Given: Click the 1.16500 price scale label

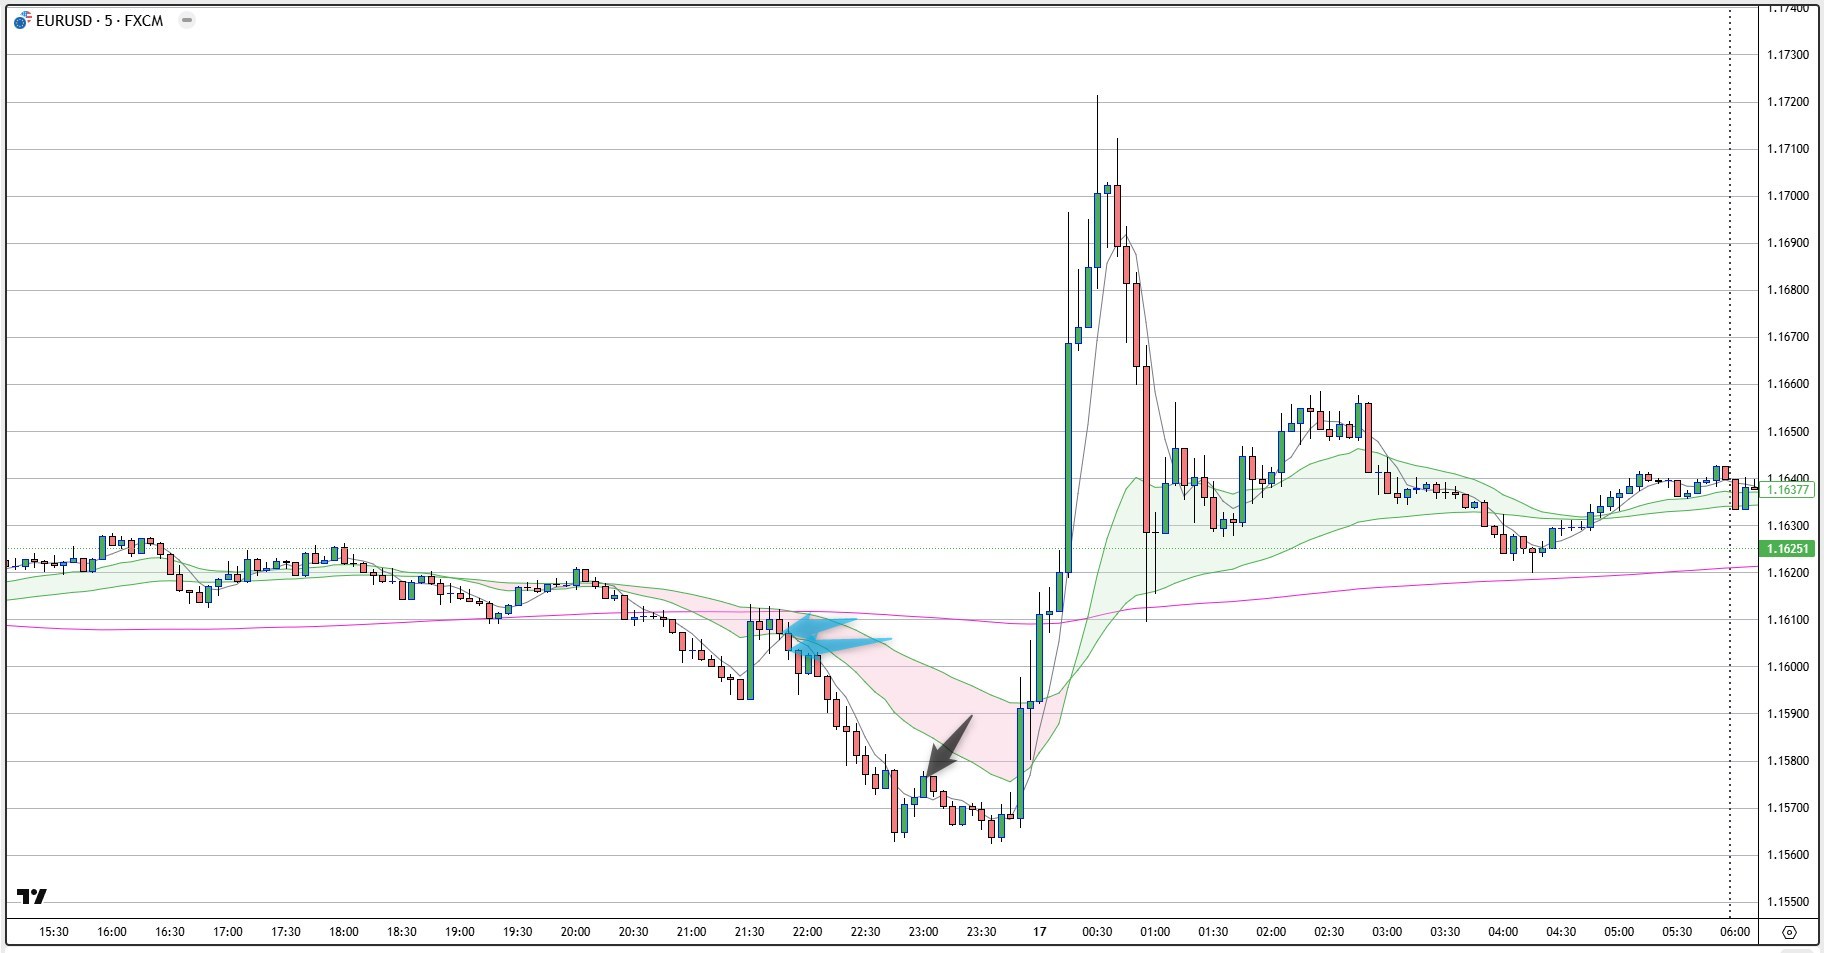Looking at the screenshot, I should pyautogui.click(x=1787, y=432).
